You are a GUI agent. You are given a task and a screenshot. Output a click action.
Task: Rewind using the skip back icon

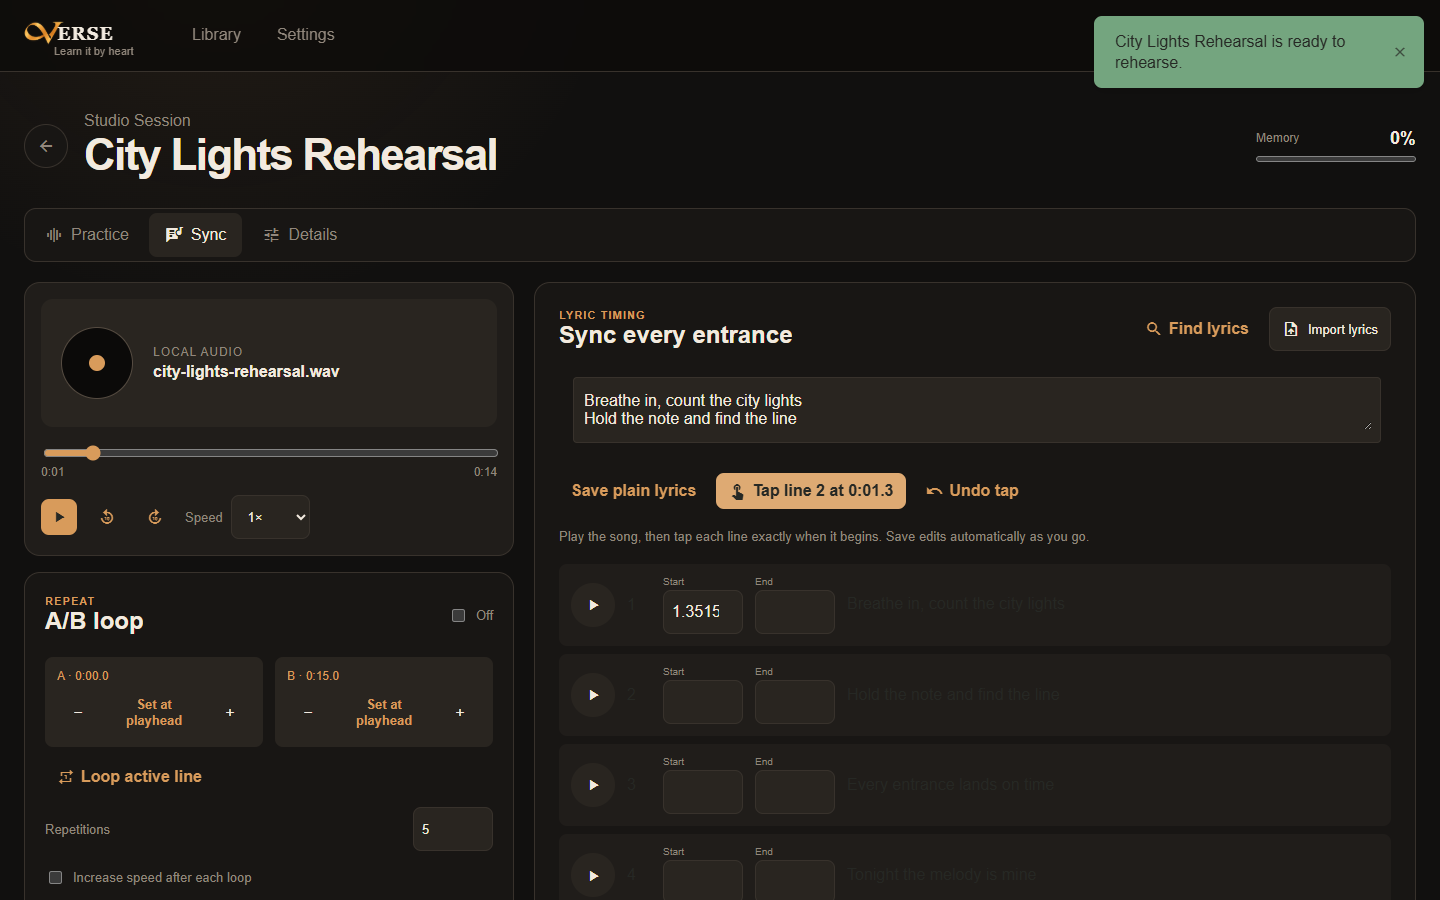pyautogui.click(x=107, y=517)
